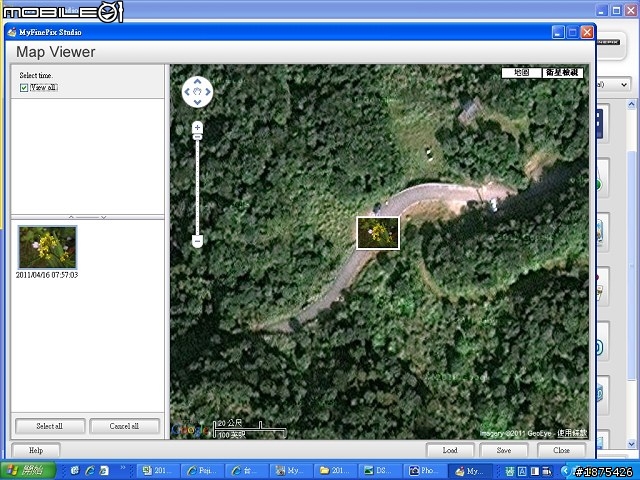The image size is (640, 480).
Task: Zoom in with the plus button
Action: coord(198,127)
